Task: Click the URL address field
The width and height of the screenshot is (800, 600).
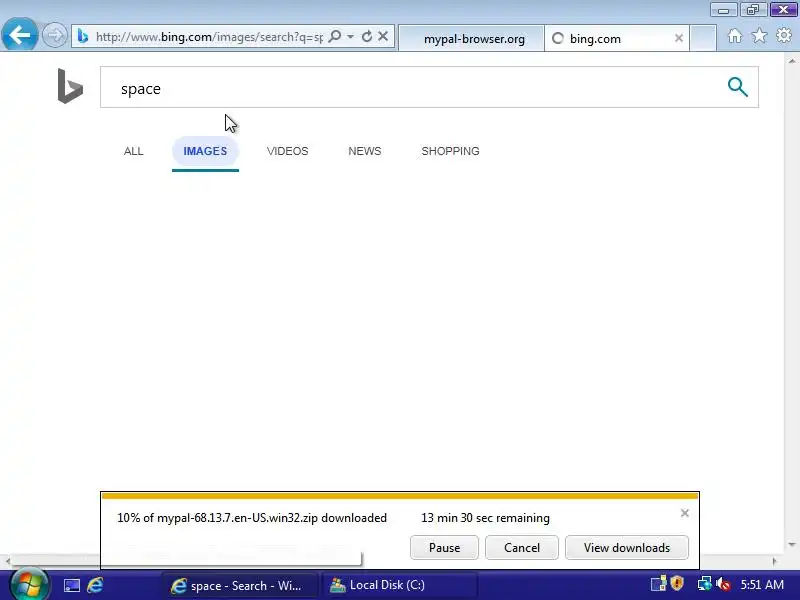Action: [209, 37]
